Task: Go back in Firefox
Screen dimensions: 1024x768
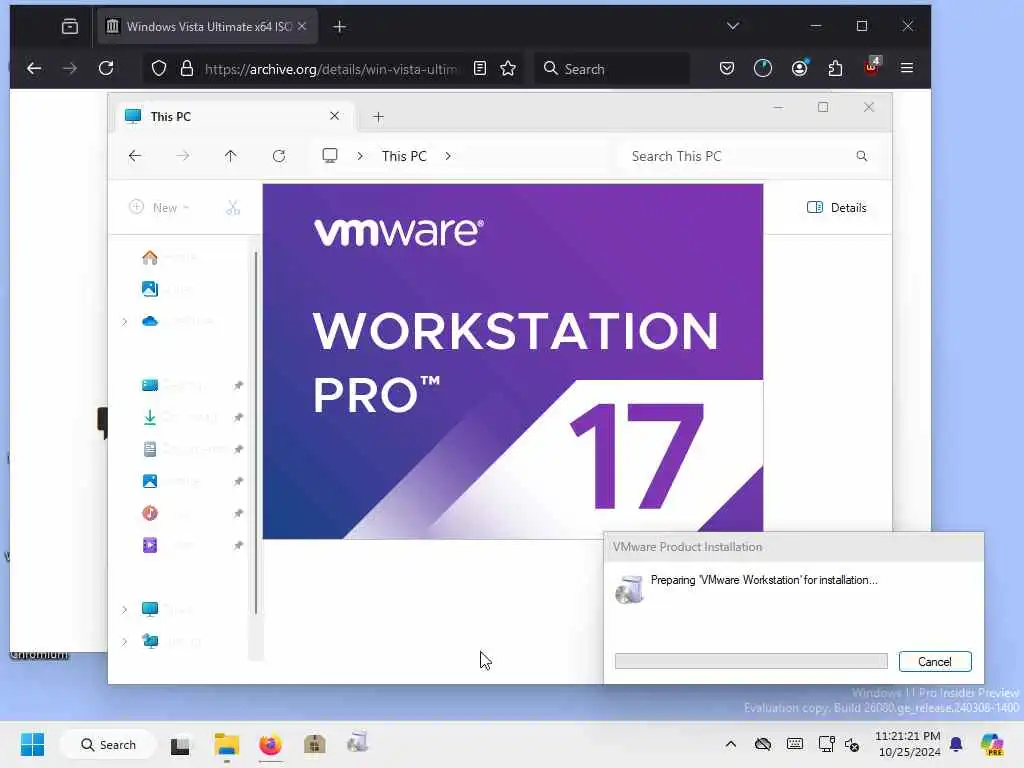Action: point(34,68)
